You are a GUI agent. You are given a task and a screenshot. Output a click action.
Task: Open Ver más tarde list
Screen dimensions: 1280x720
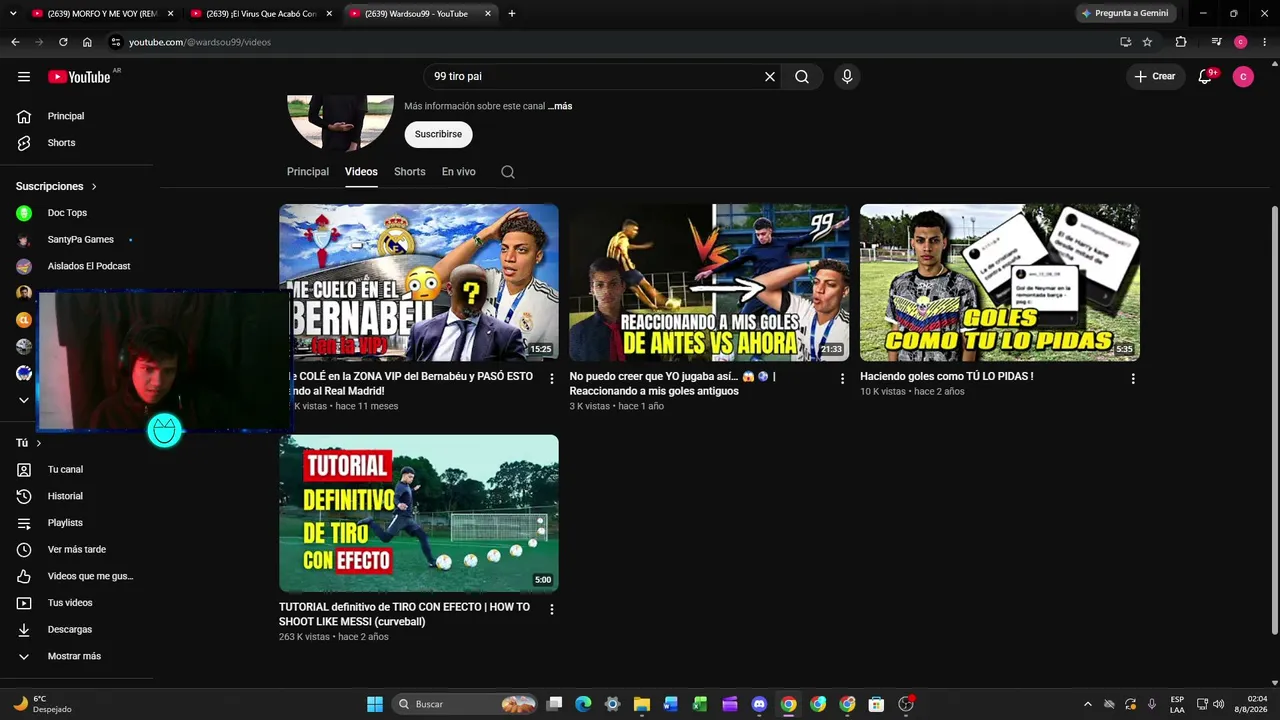click(x=77, y=549)
